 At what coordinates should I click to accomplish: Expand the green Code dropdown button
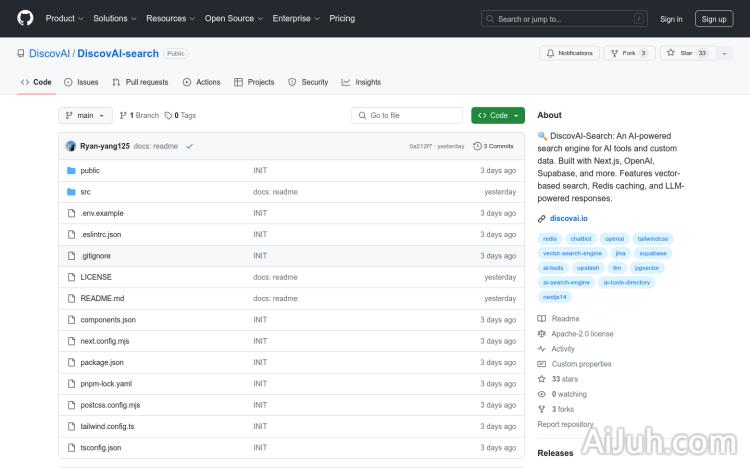click(x=498, y=115)
